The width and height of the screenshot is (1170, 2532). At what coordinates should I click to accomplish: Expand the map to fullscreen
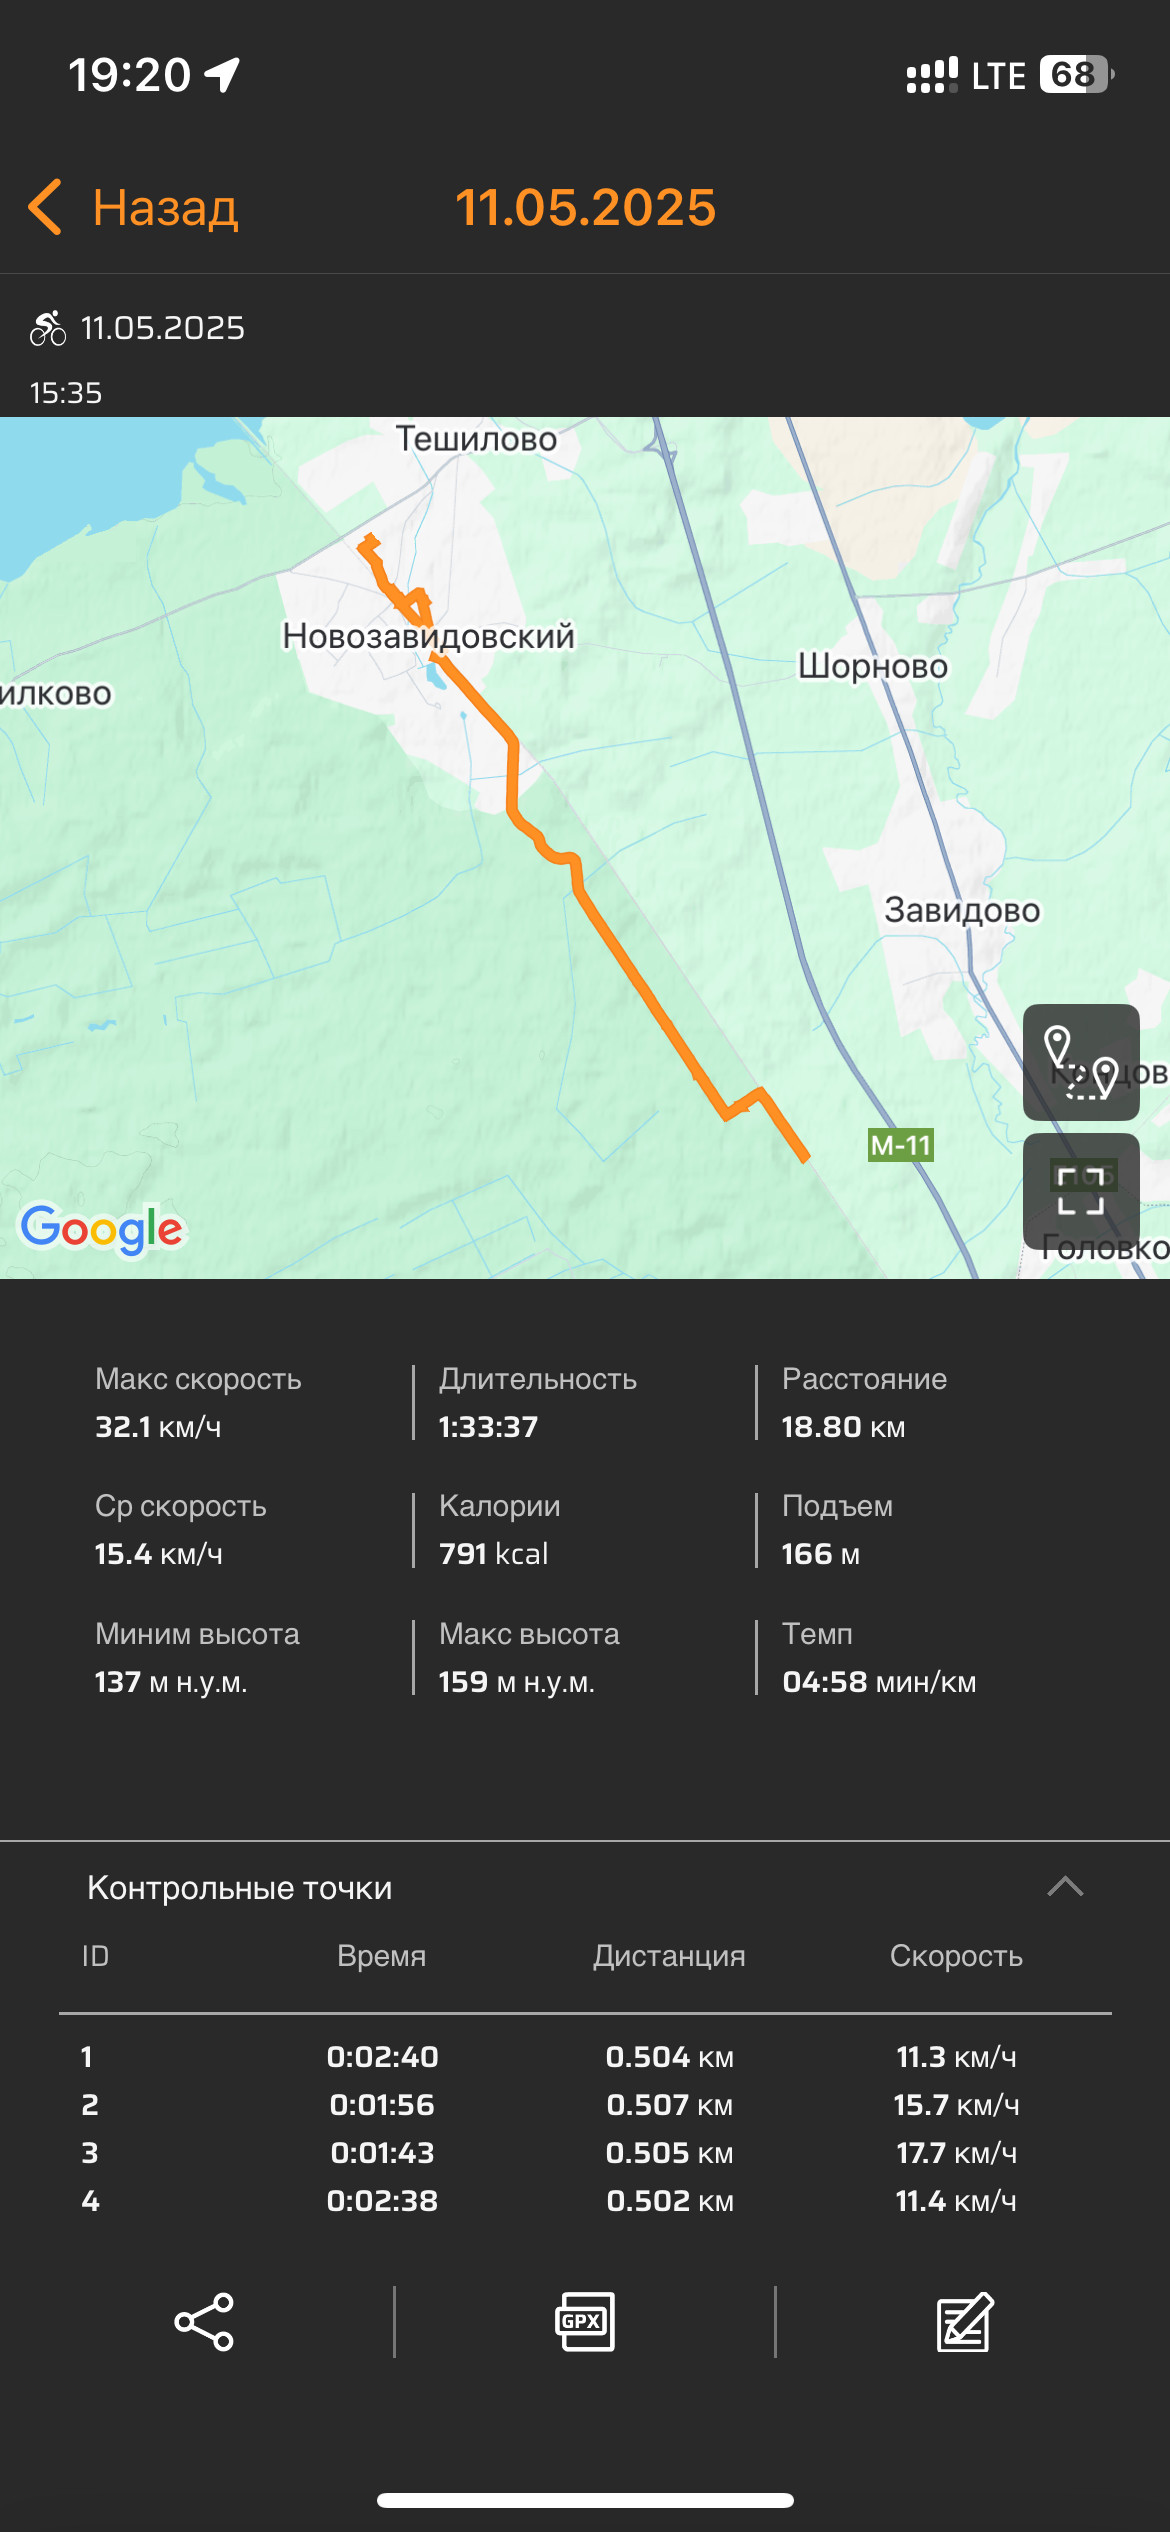1081,1191
